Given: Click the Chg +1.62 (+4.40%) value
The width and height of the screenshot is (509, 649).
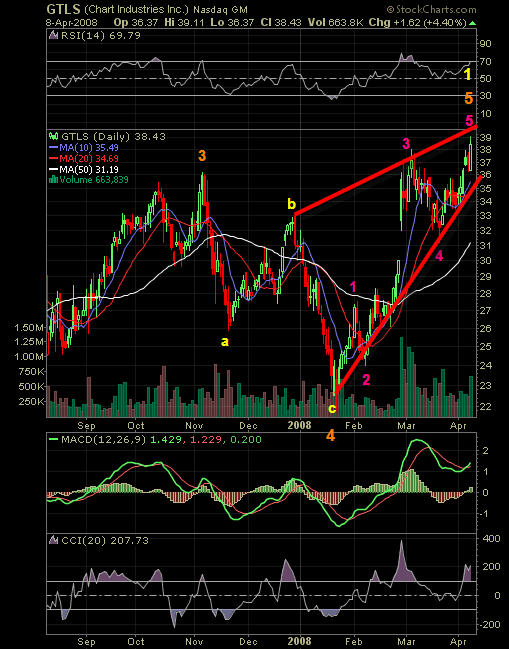Looking at the screenshot, I should [x=418, y=22].
